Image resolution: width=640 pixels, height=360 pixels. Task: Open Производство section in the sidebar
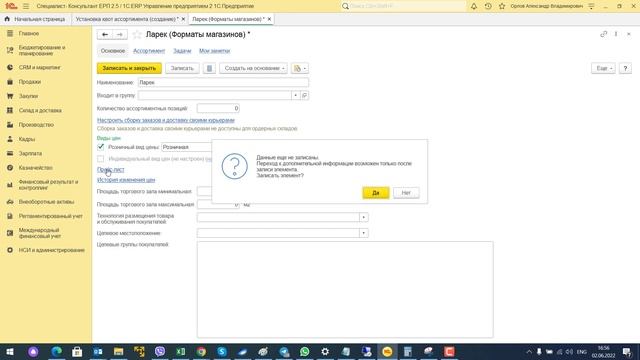pos(36,124)
